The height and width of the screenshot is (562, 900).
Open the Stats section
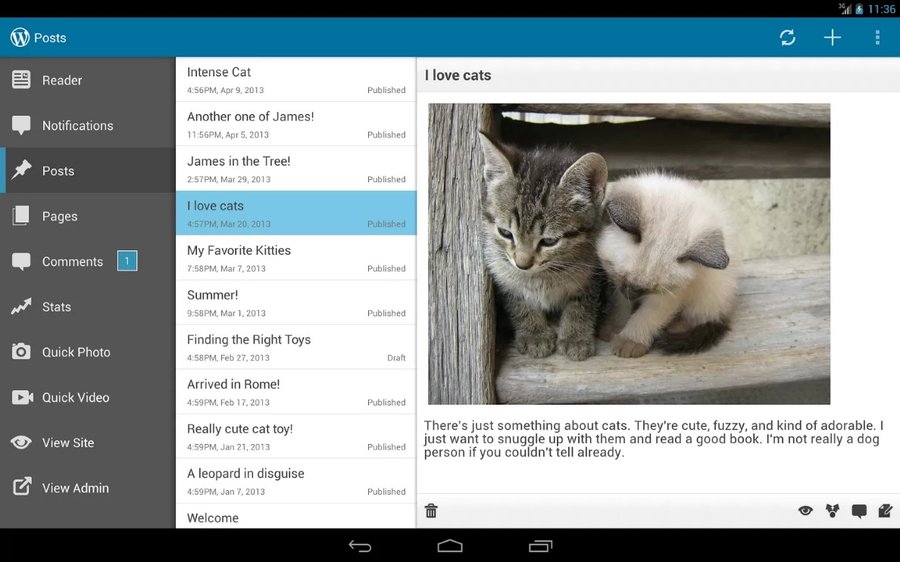click(88, 307)
